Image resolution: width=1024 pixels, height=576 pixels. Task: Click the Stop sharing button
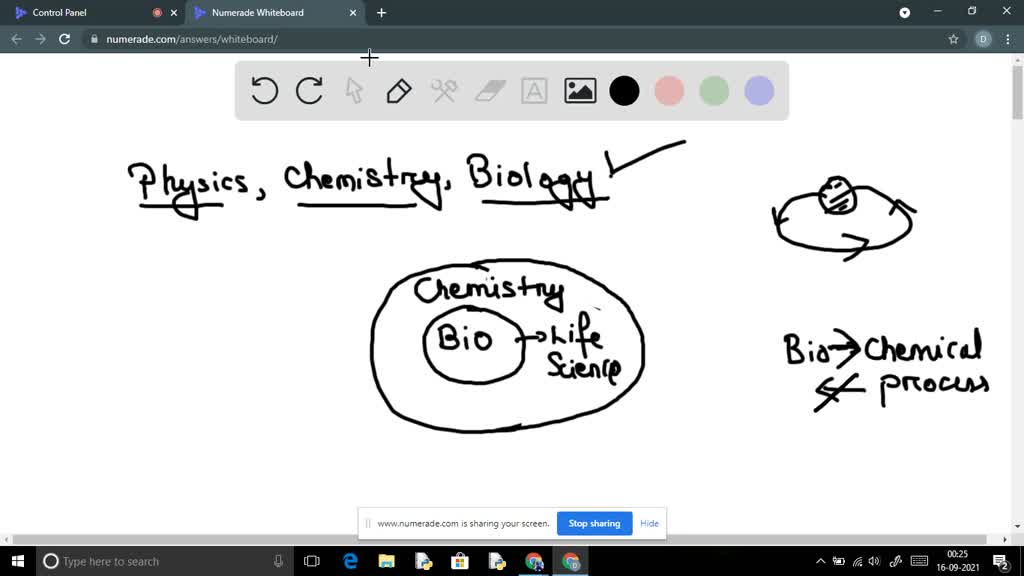(x=594, y=523)
